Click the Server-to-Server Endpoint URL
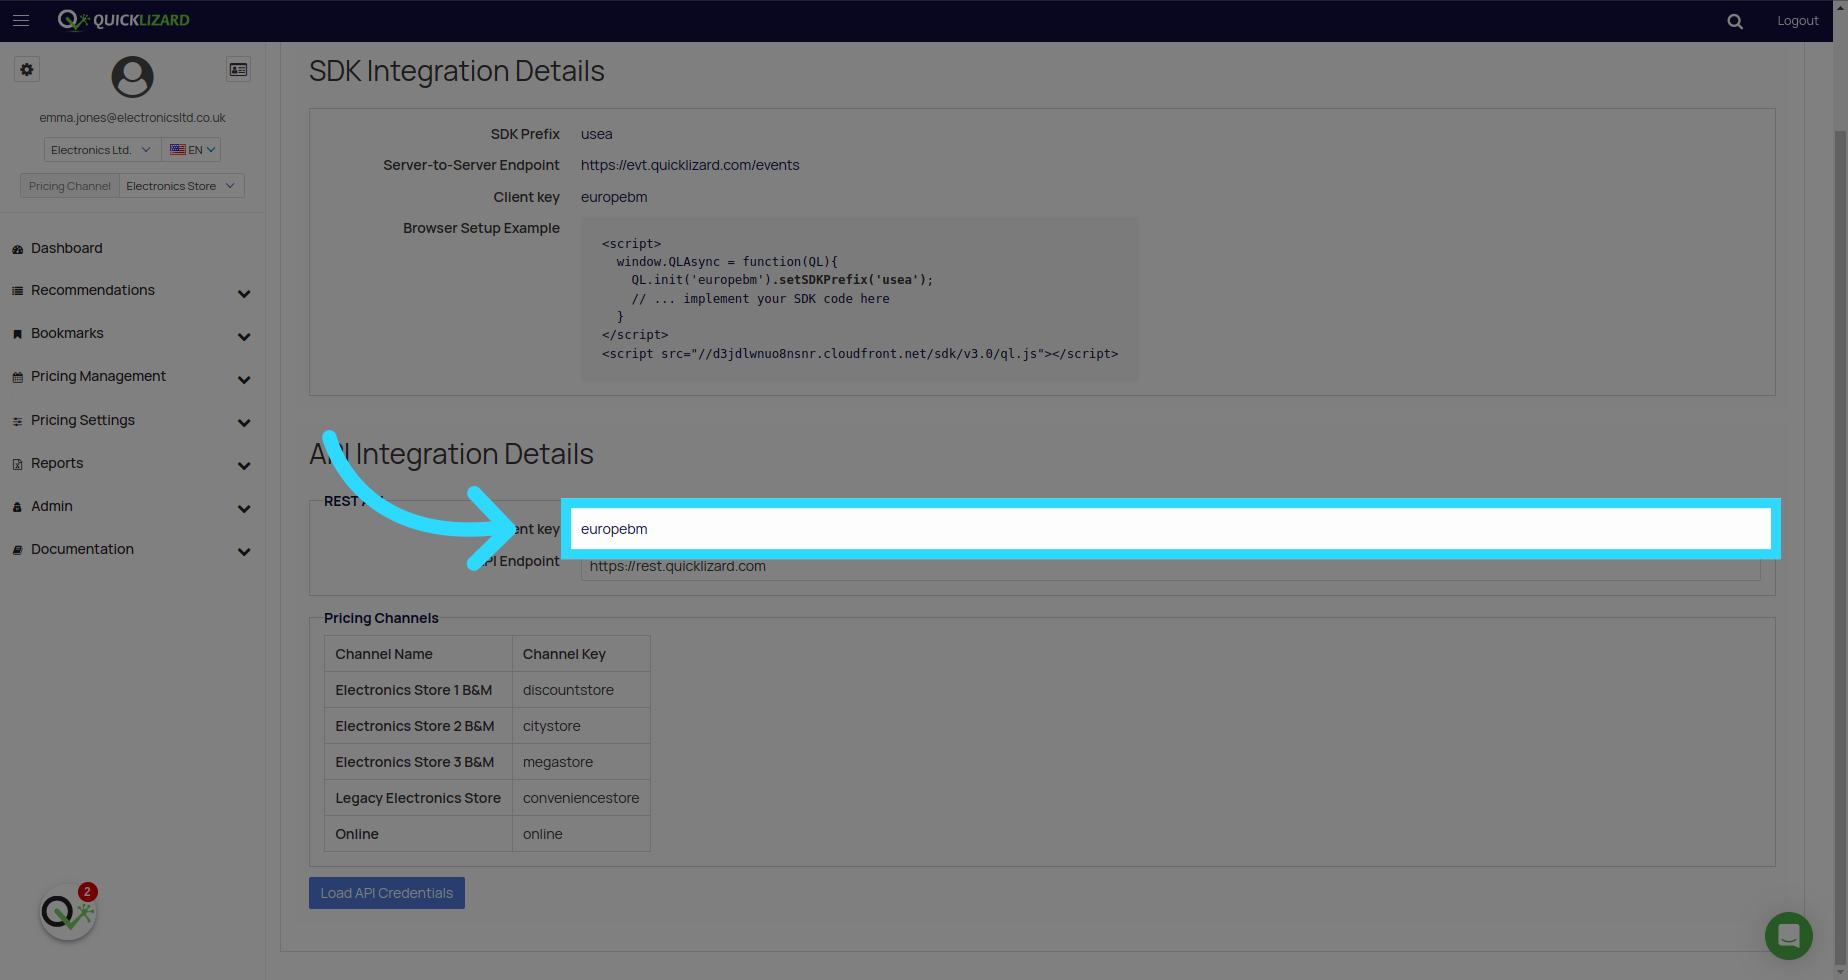Image resolution: width=1848 pixels, height=980 pixels. point(690,165)
